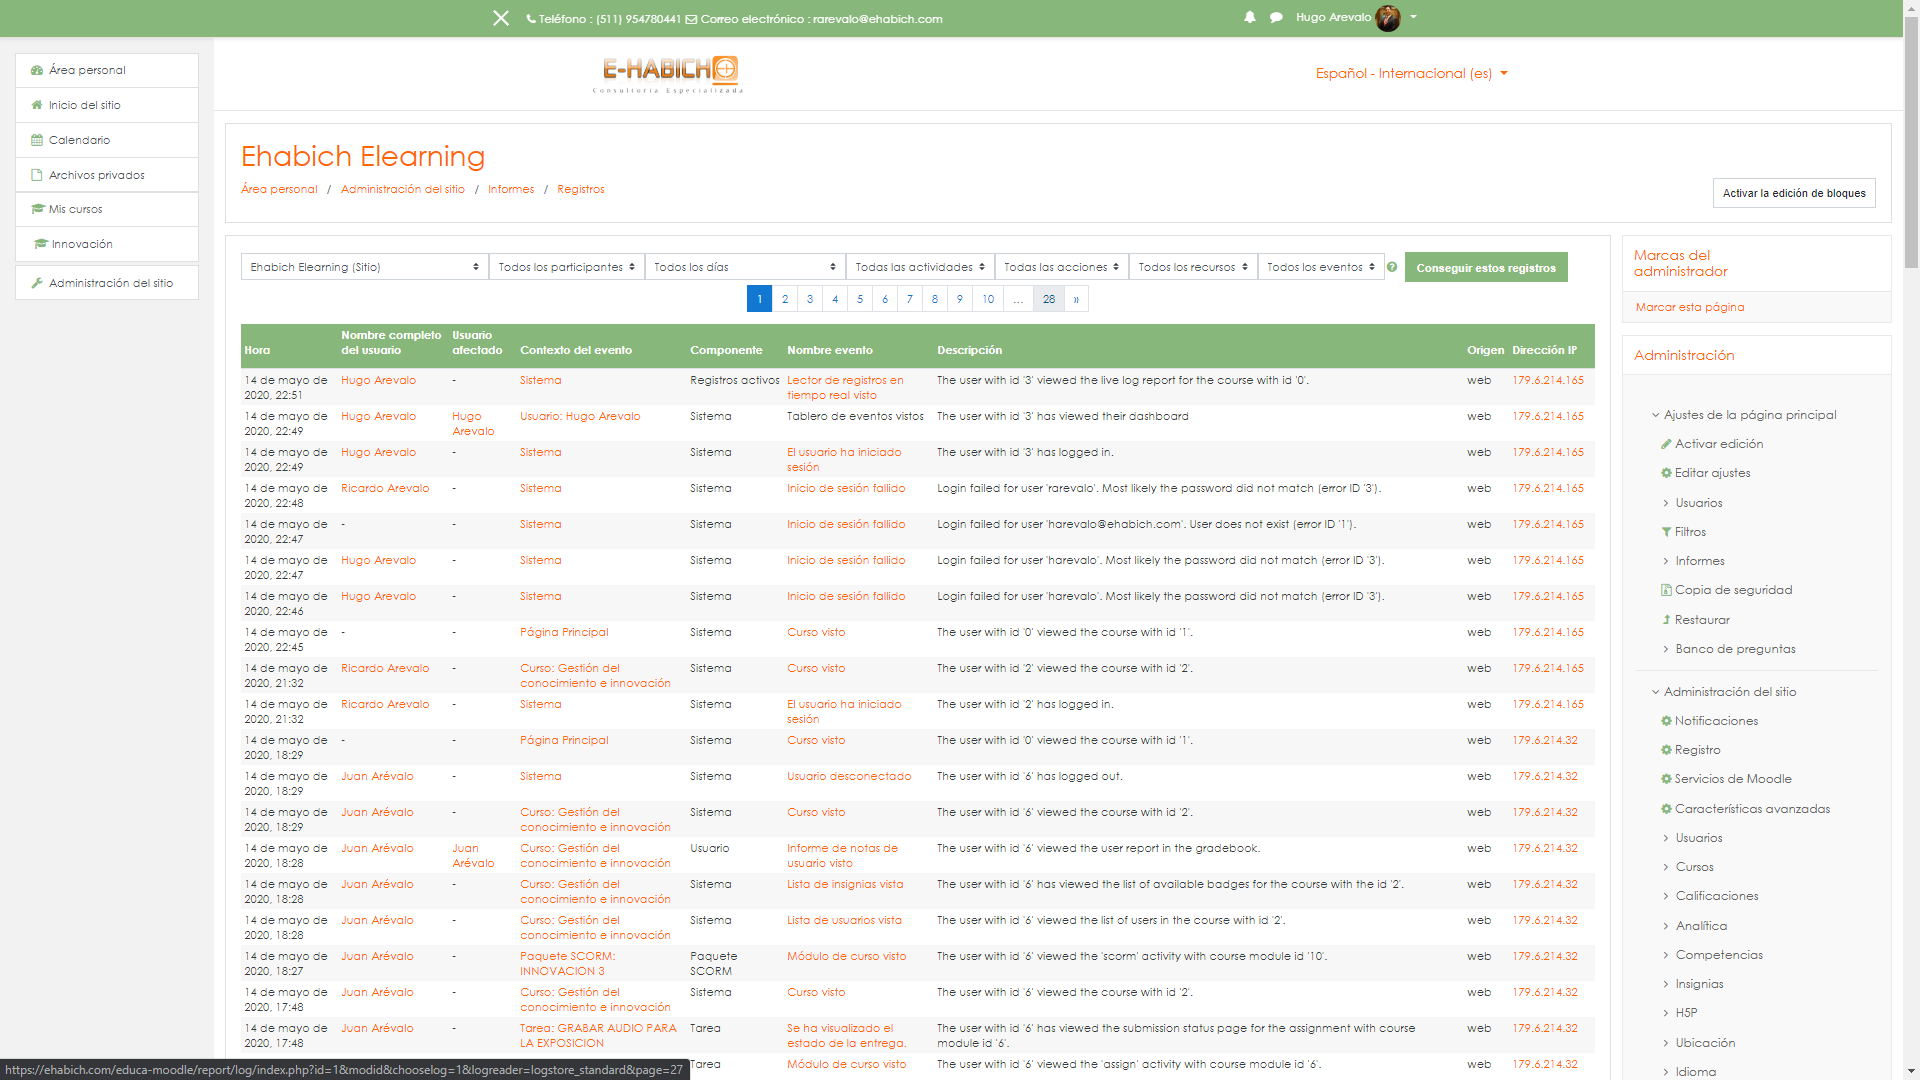Click Servicios de Moodle gear icon
The image size is (1920, 1080).
pyautogui.click(x=1666, y=779)
